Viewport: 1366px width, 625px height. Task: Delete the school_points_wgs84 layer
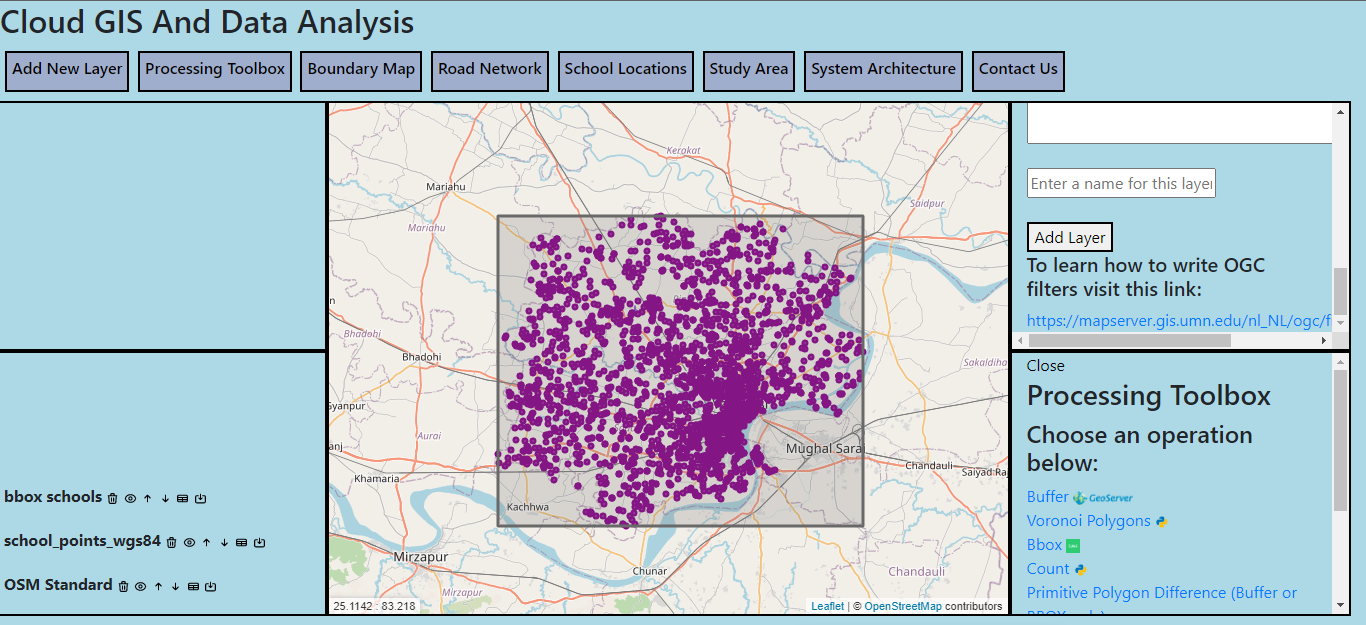172,542
